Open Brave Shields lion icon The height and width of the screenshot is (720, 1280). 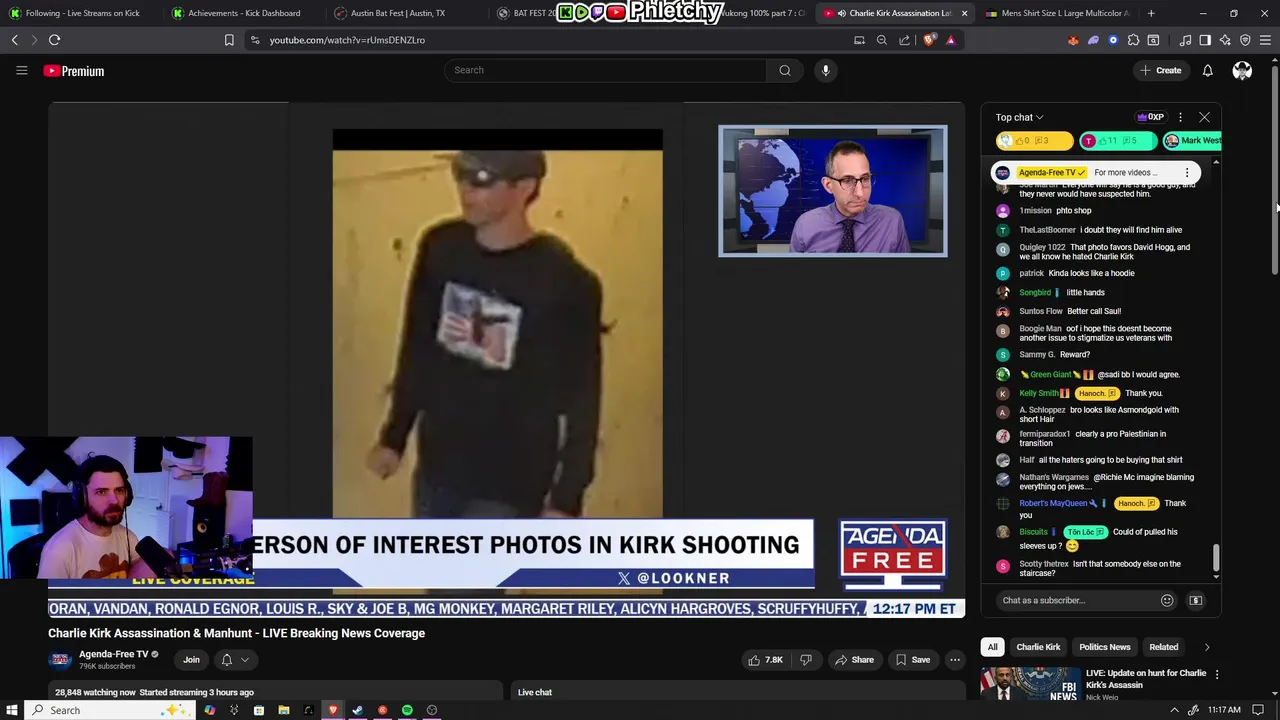(930, 40)
